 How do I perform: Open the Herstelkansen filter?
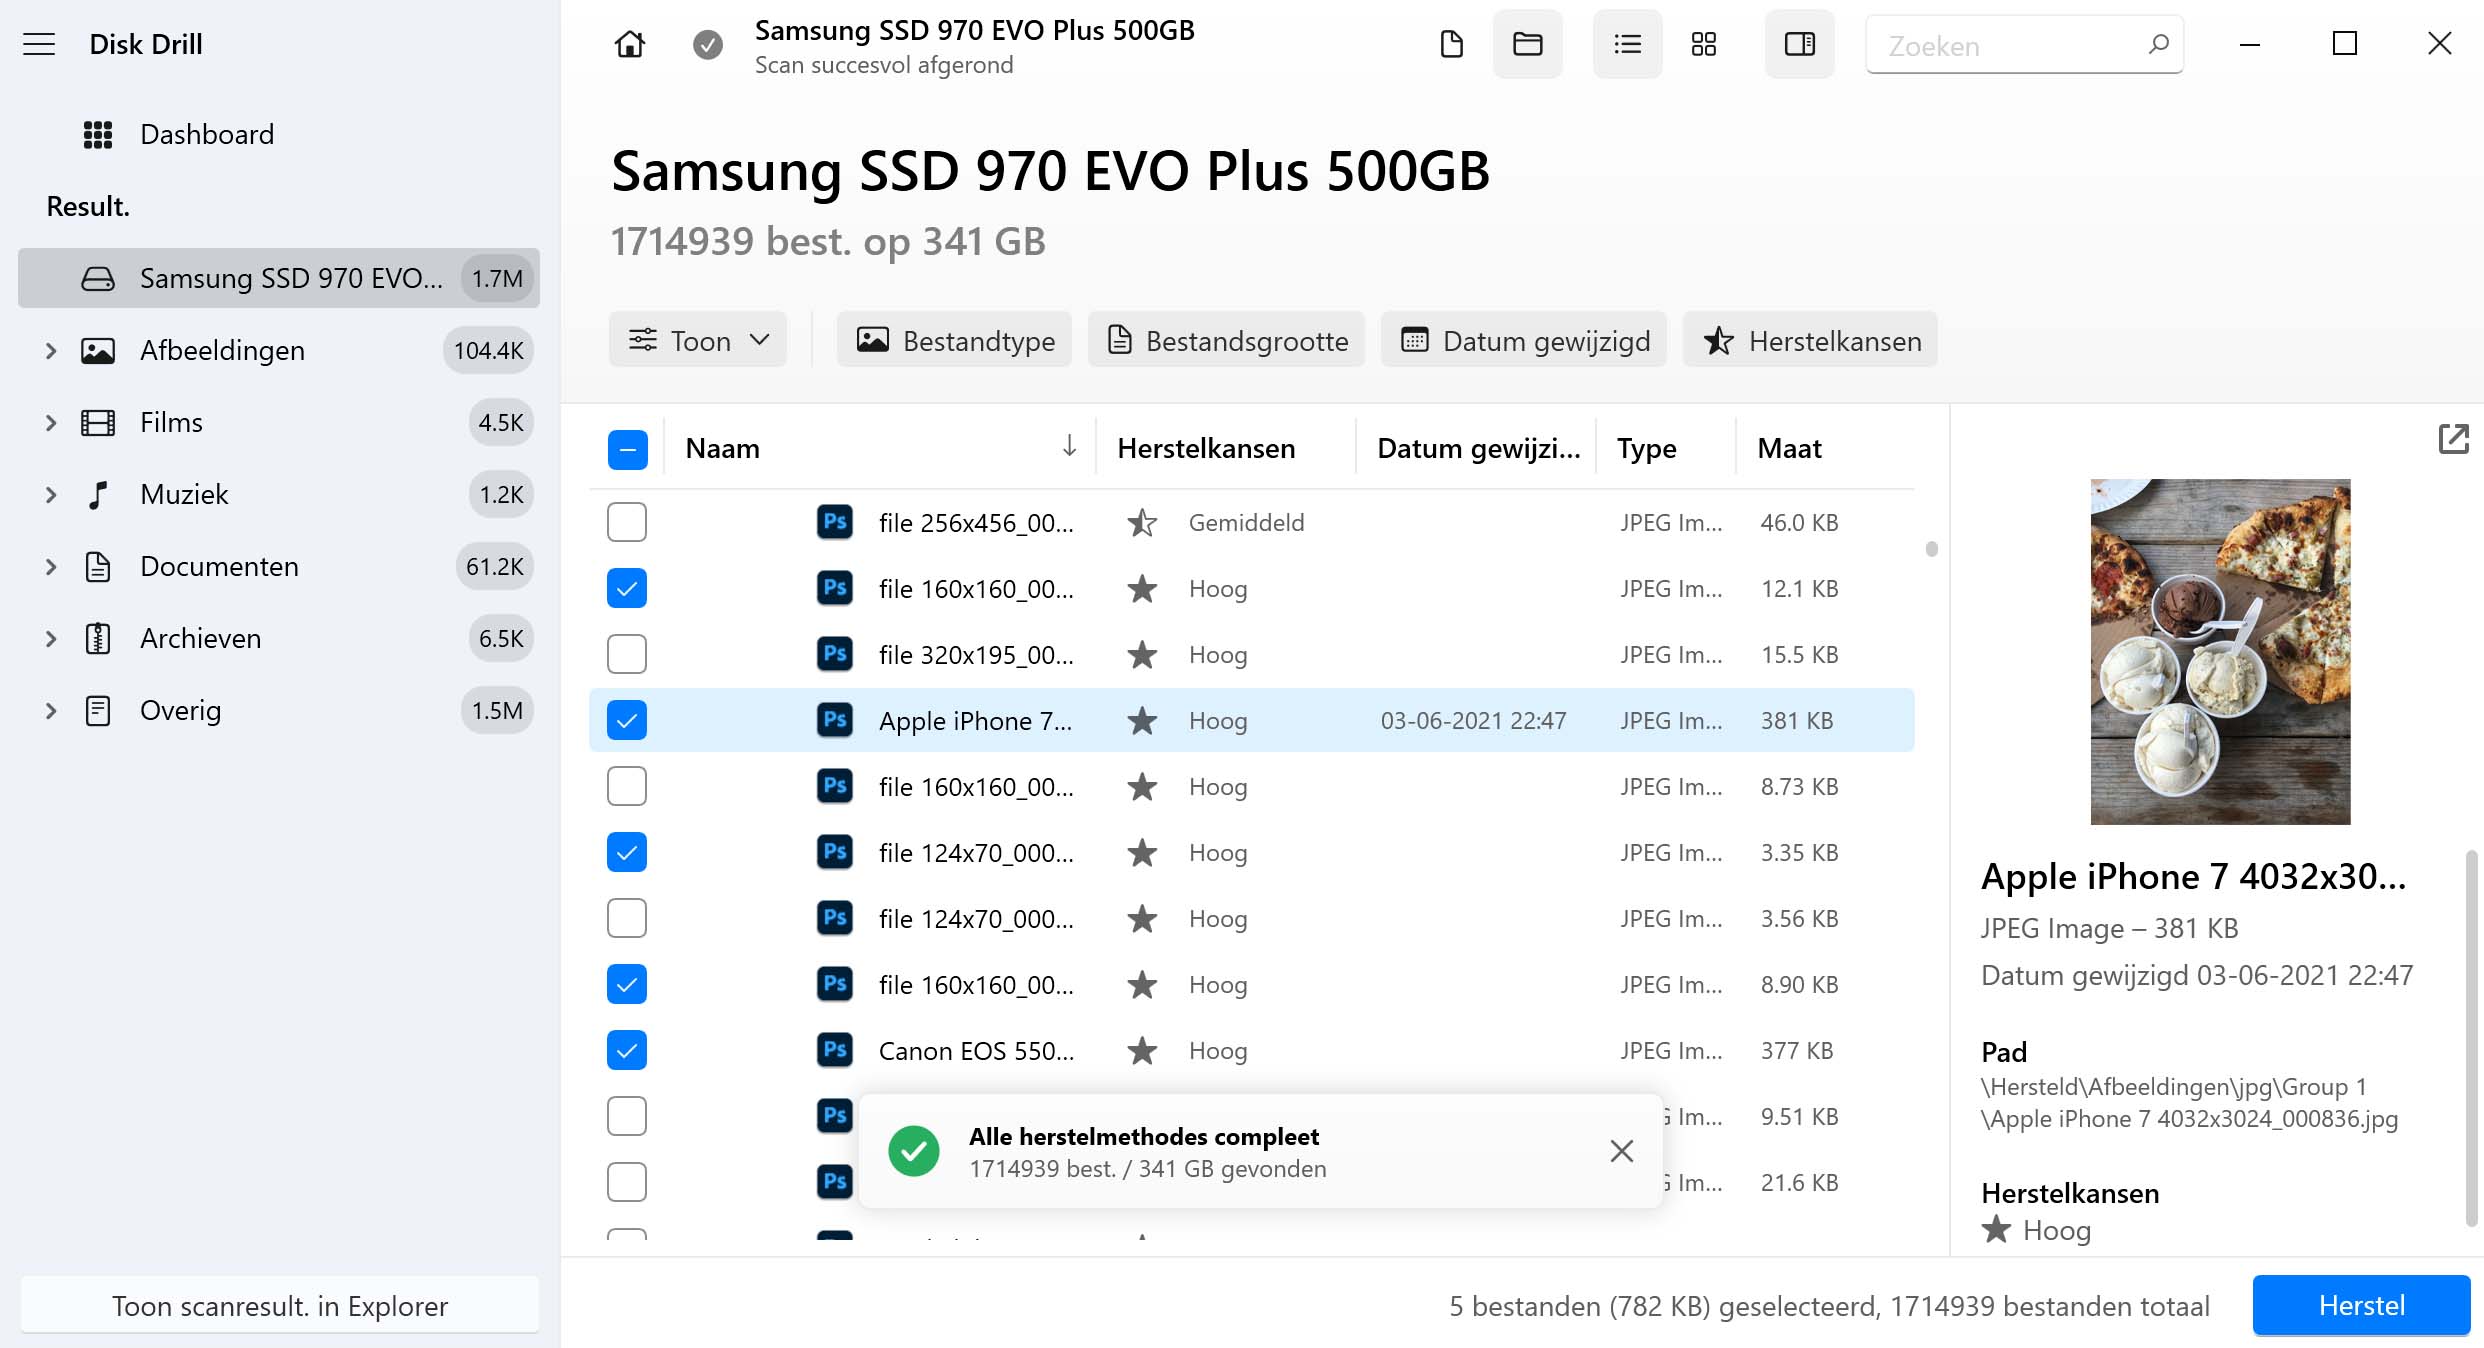point(1810,340)
